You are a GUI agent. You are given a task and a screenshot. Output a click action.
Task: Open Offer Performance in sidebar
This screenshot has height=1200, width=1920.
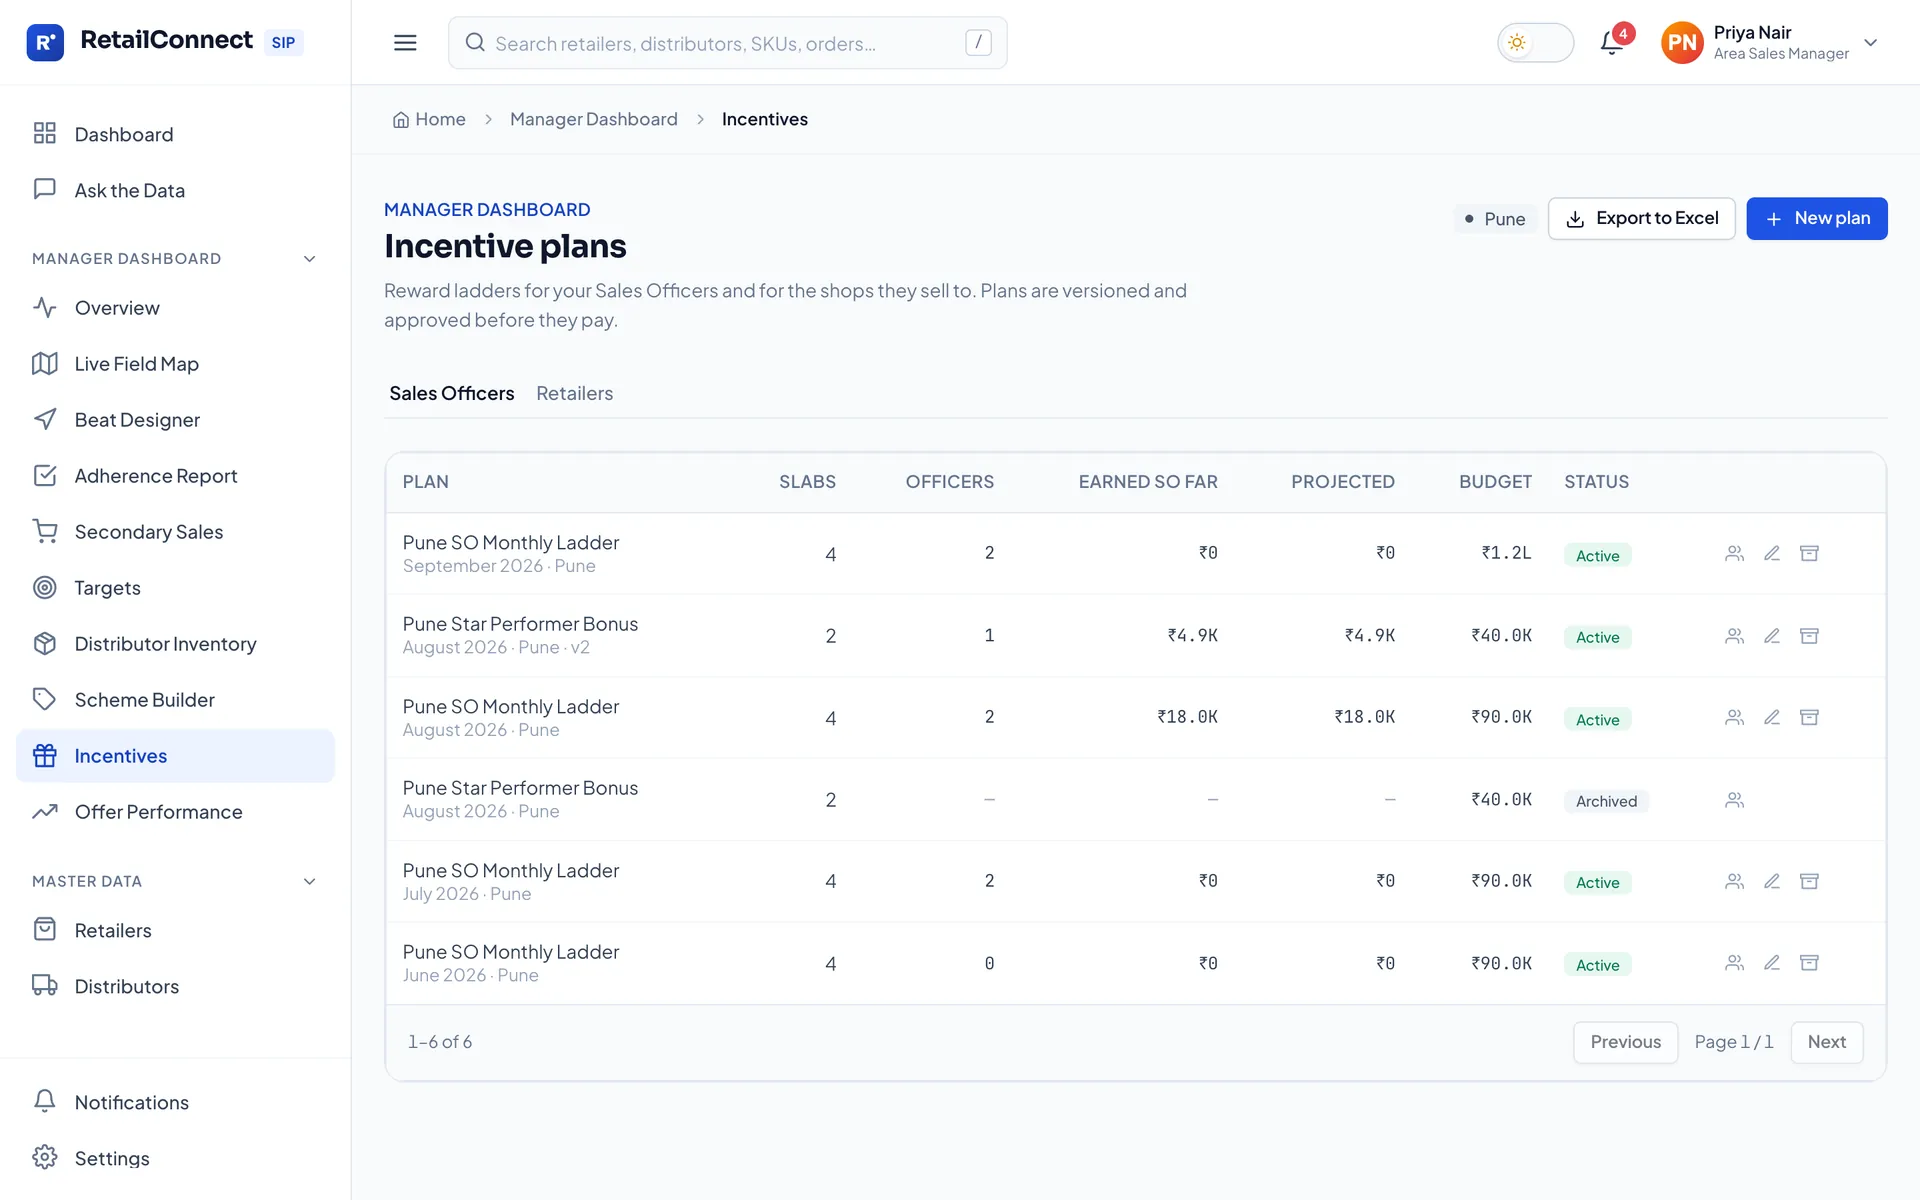point(175,812)
